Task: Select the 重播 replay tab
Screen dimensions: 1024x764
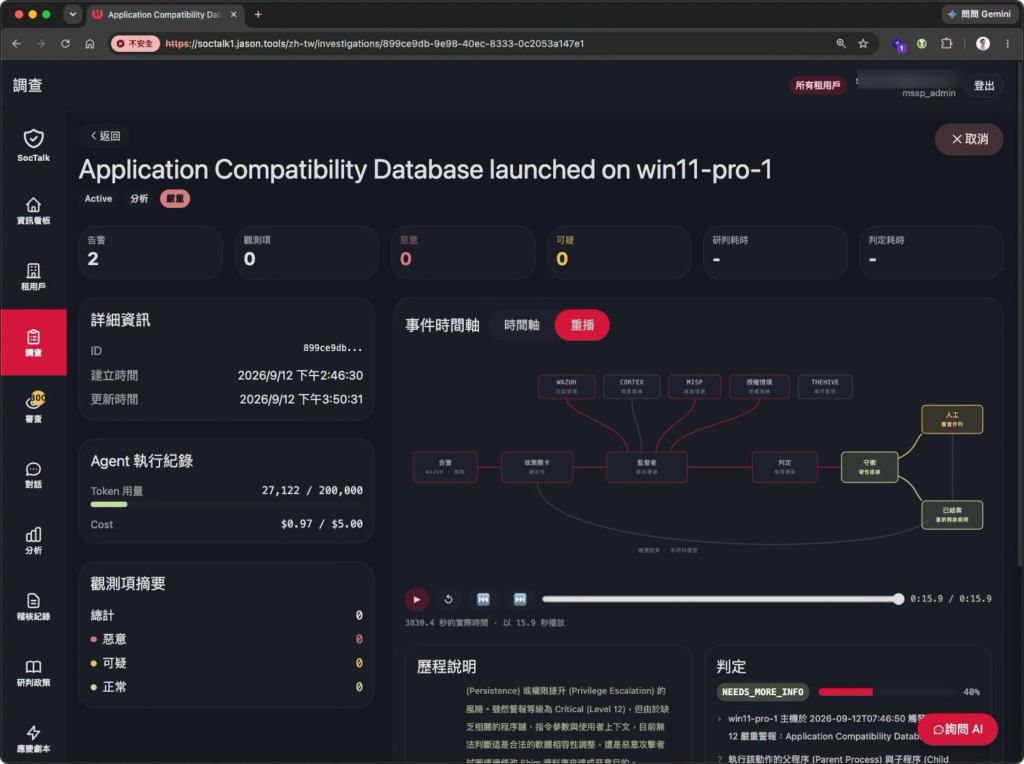Action: (582, 325)
